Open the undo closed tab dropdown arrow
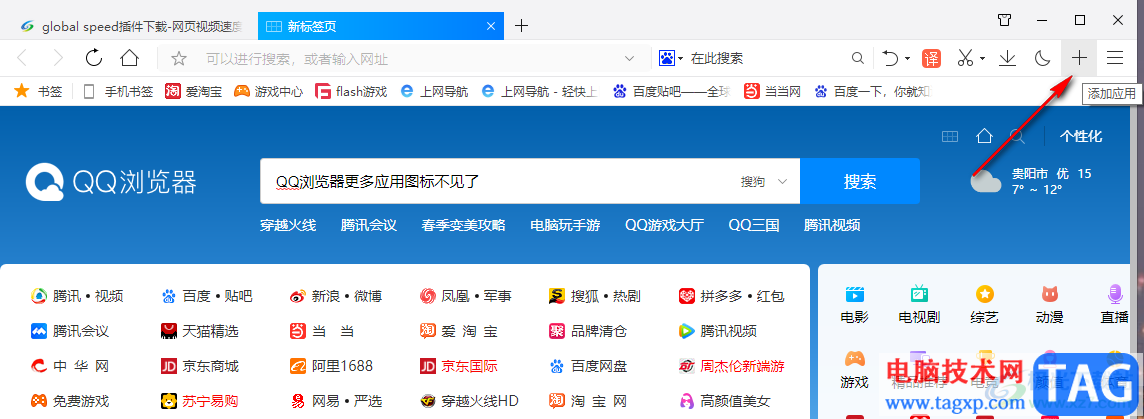The height and width of the screenshot is (419, 1144). [x=908, y=59]
